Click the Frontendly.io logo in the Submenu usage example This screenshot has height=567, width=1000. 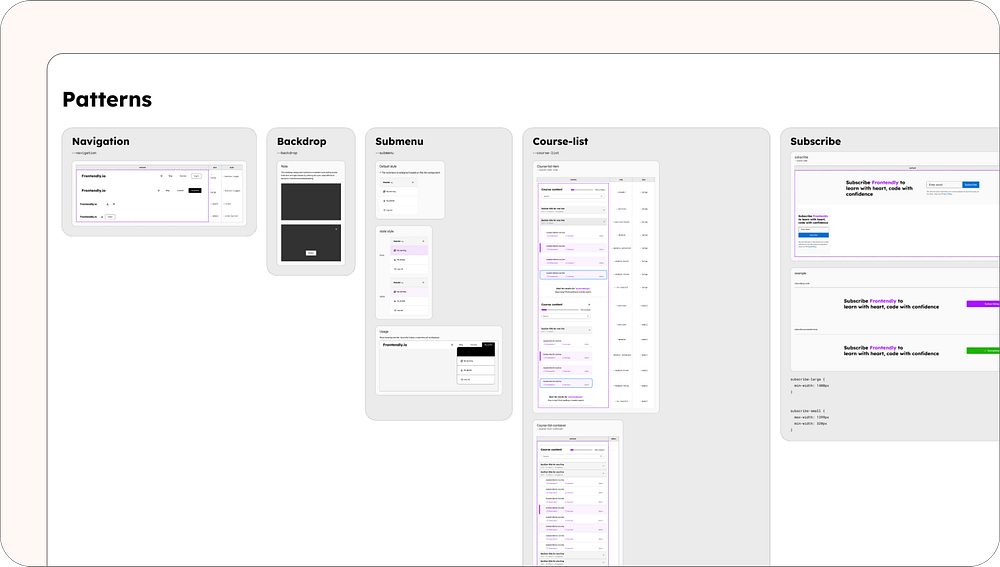(x=395, y=344)
